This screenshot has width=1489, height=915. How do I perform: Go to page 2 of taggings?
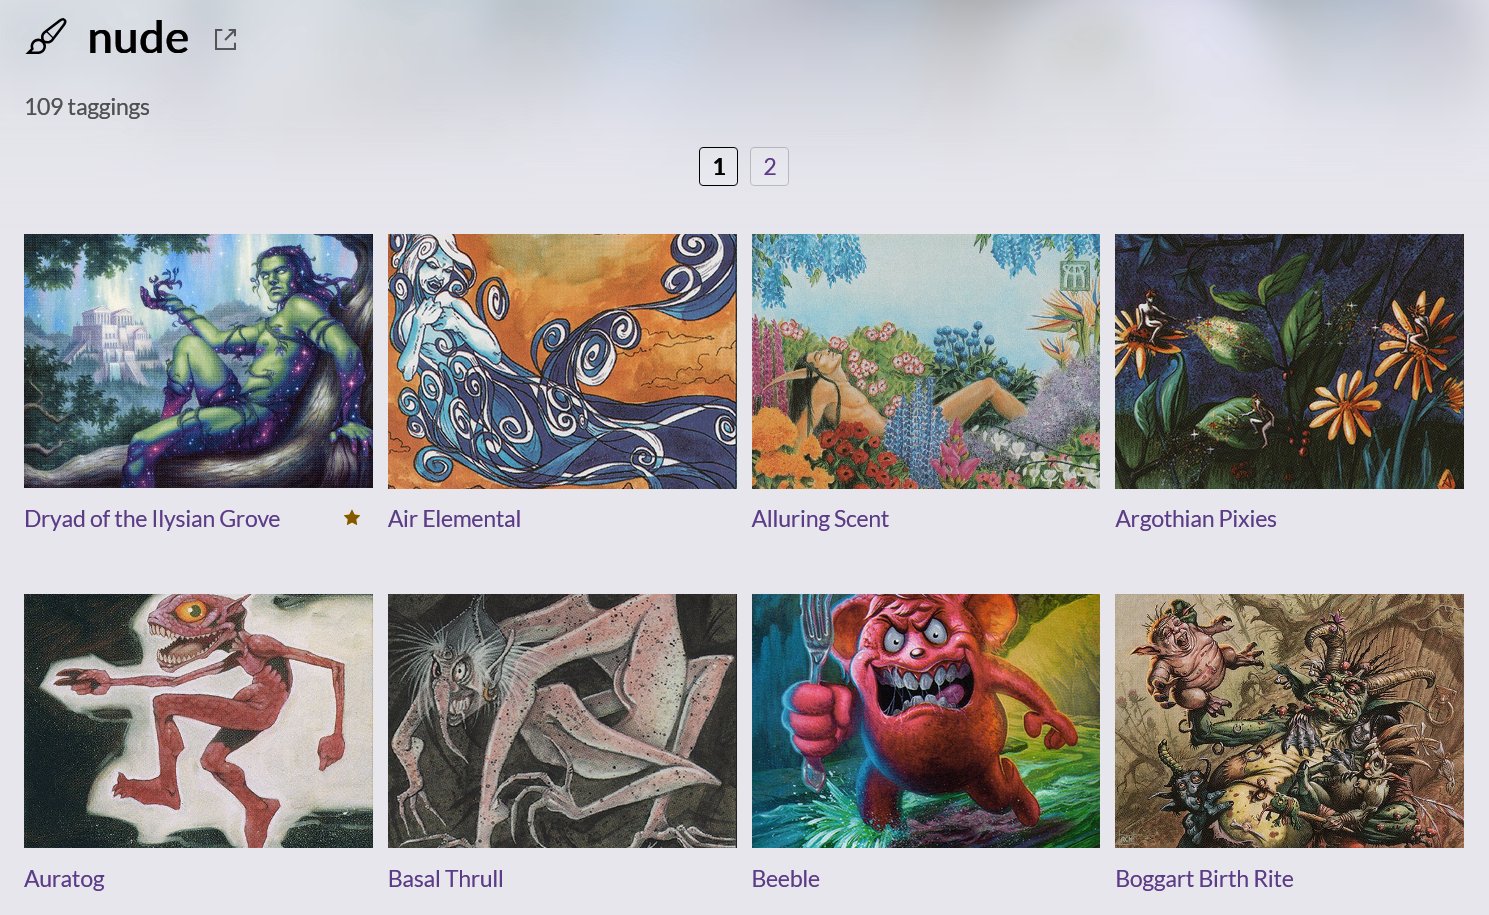769,166
